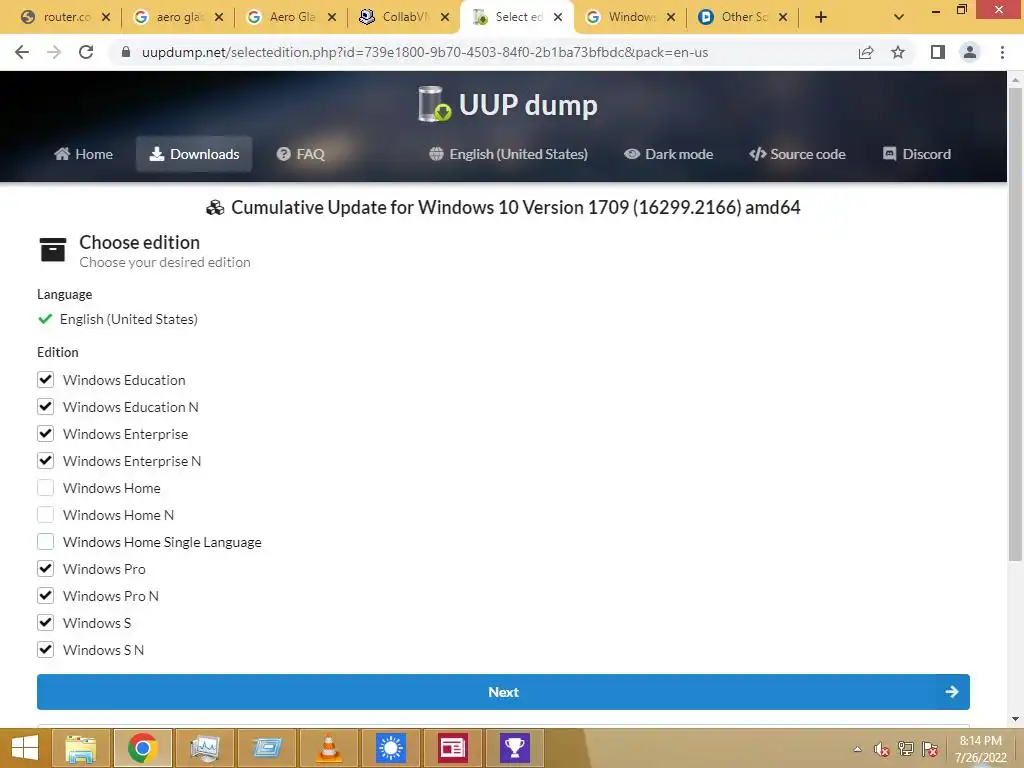Uncheck Windows Enterprise edition
Viewport: 1024px width, 768px height.
[45, 434]
